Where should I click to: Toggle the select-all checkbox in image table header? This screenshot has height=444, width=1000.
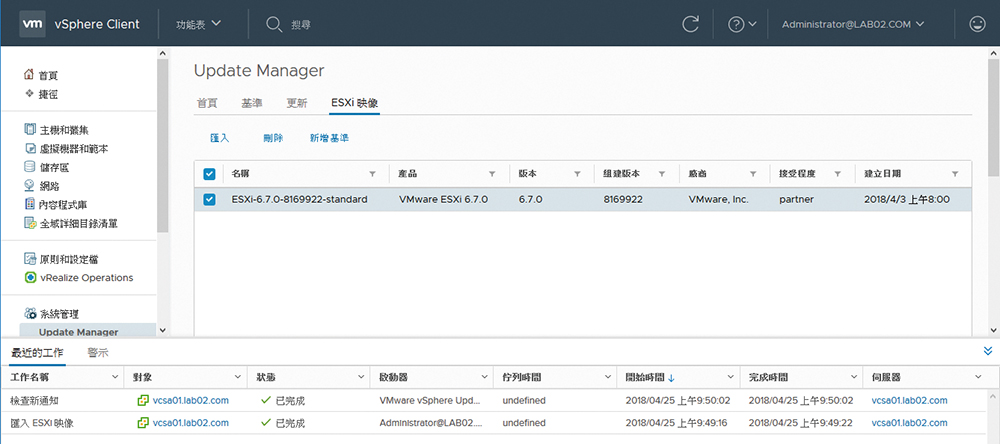tap(209, 174)
